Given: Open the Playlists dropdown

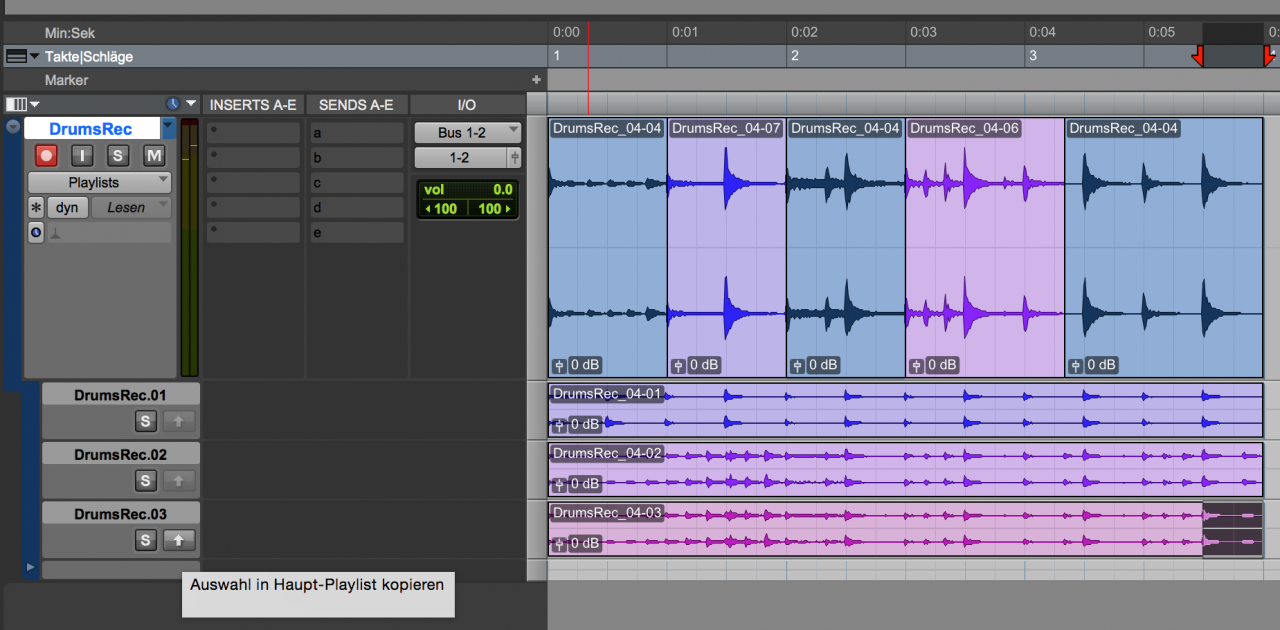Looking at the screenshot, I should click(99, 182).
